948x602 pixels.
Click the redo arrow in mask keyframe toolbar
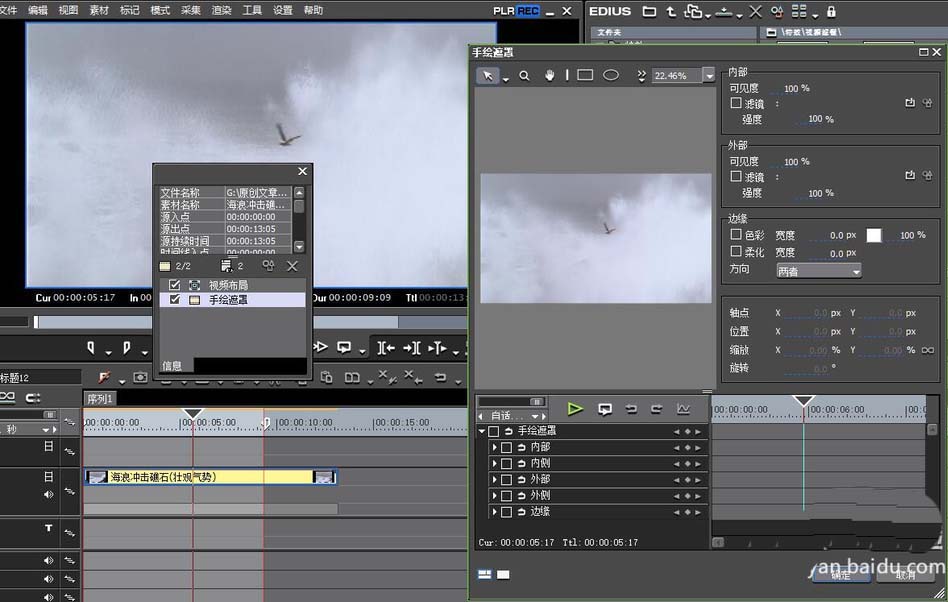click(657, 409)
